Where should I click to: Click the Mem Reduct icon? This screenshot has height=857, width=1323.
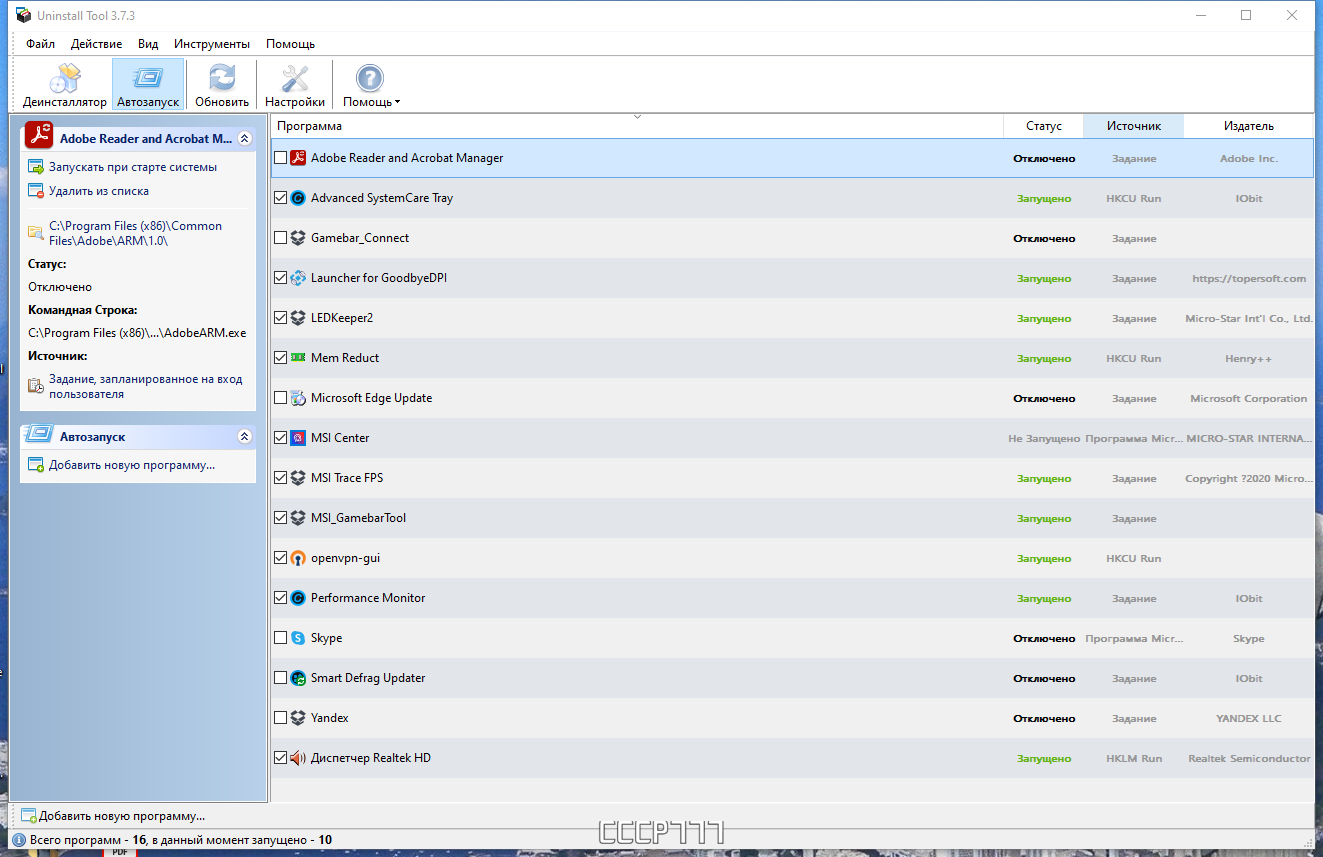coord(297,358)
